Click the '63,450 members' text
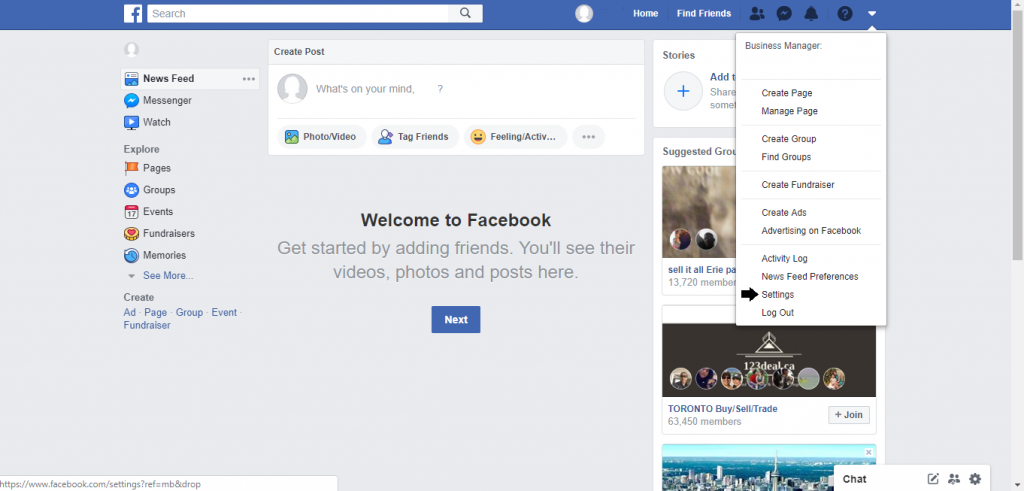 click(705, 422)
